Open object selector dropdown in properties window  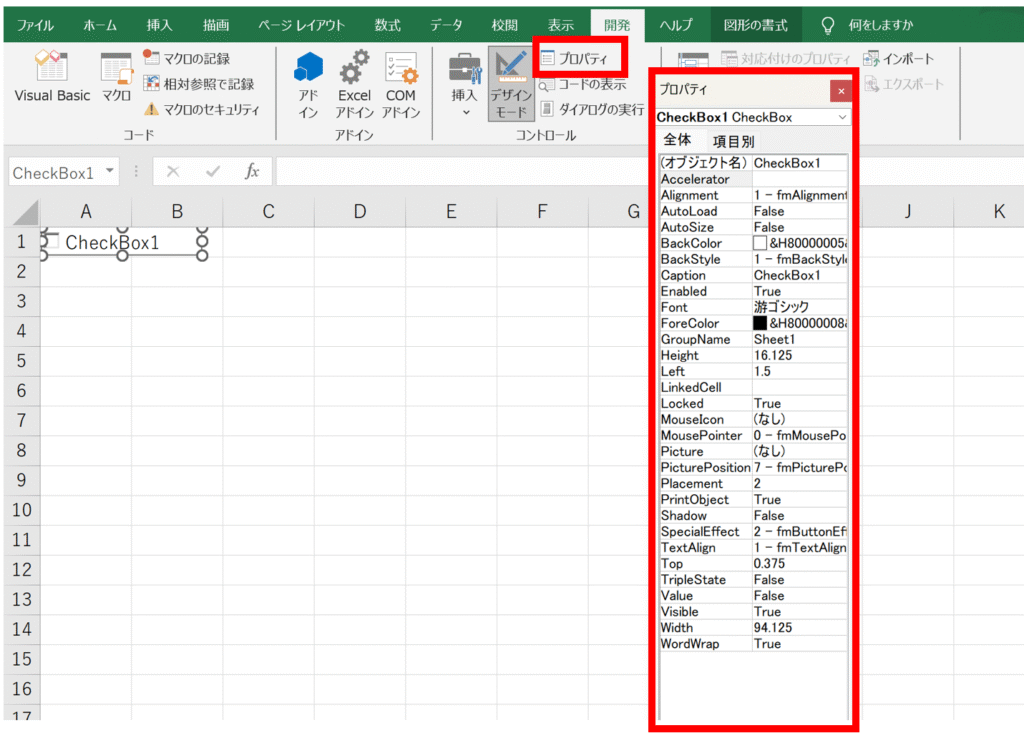tap(842, 117)
